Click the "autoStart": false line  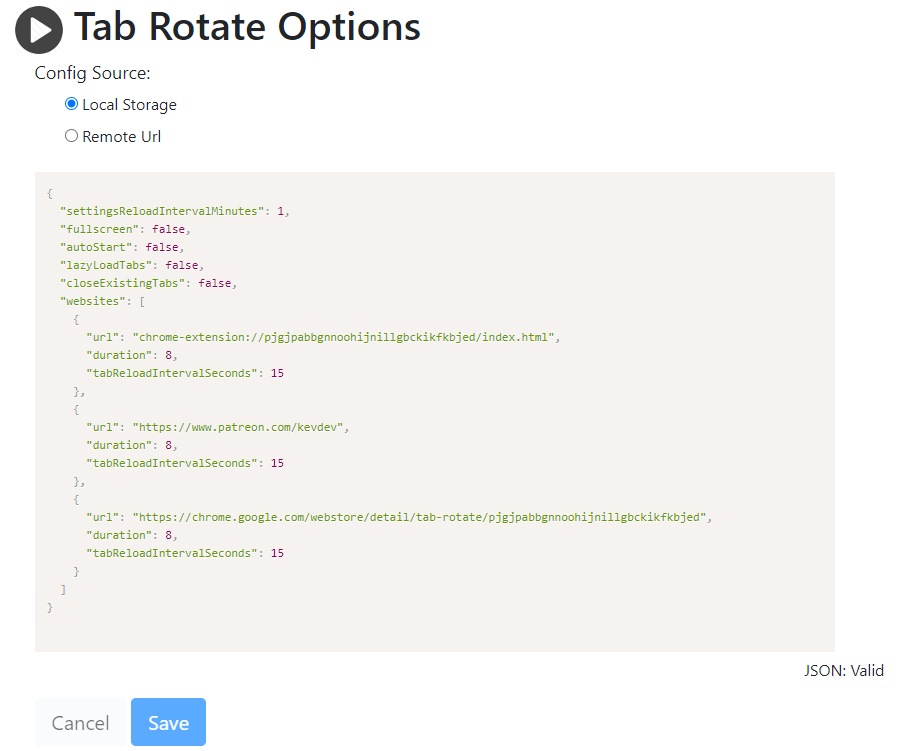(122, 247)
